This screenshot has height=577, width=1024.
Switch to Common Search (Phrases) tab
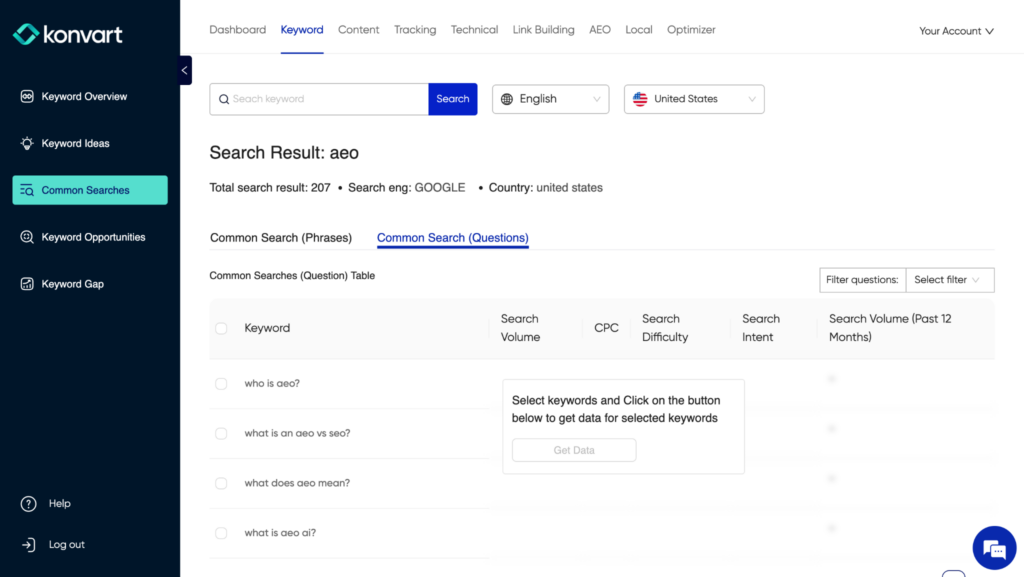click(x=281, y=238)
